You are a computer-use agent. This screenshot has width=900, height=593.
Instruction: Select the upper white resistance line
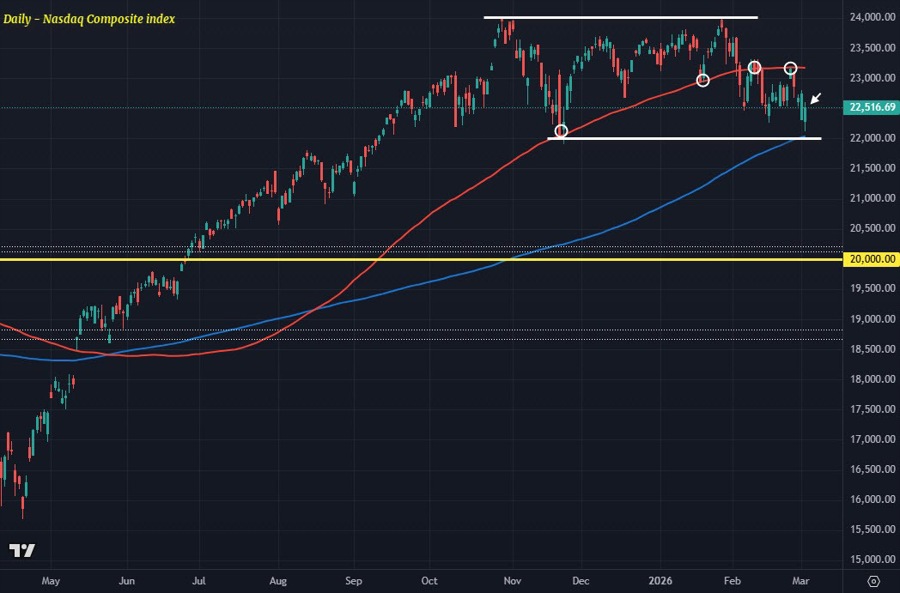coord(620,17)
